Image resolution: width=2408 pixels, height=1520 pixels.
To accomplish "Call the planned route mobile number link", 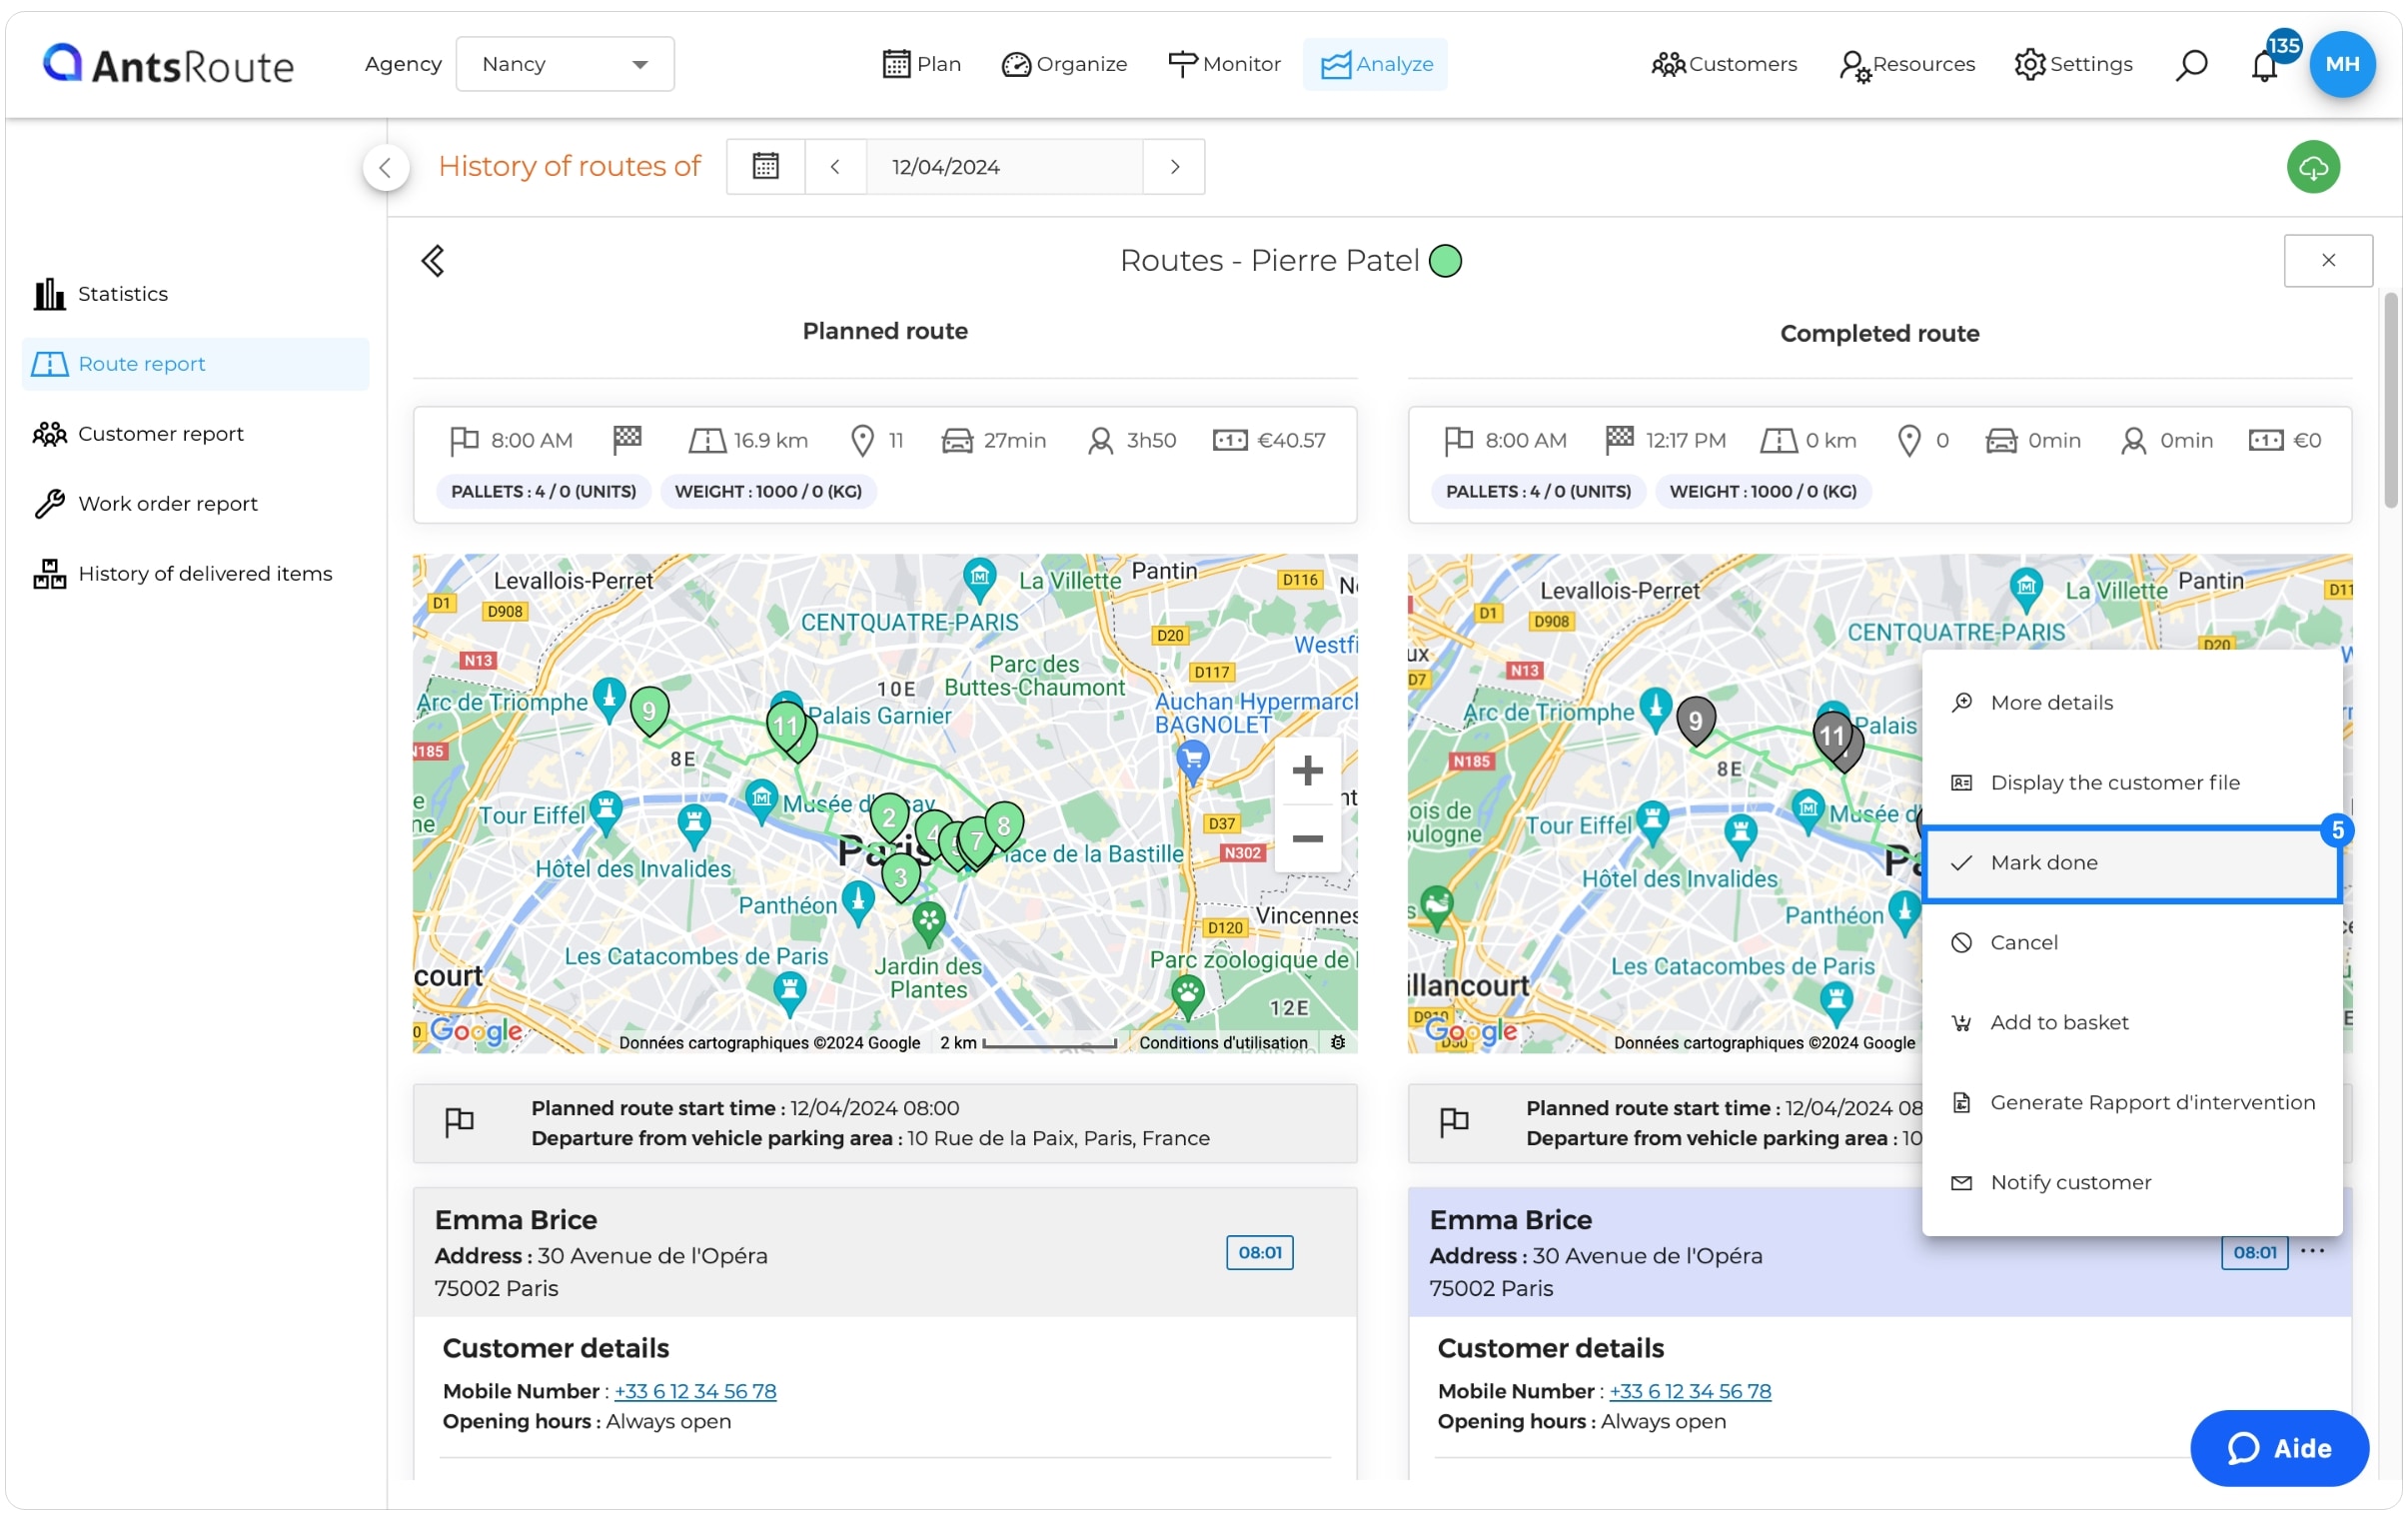I will 695,1392.
